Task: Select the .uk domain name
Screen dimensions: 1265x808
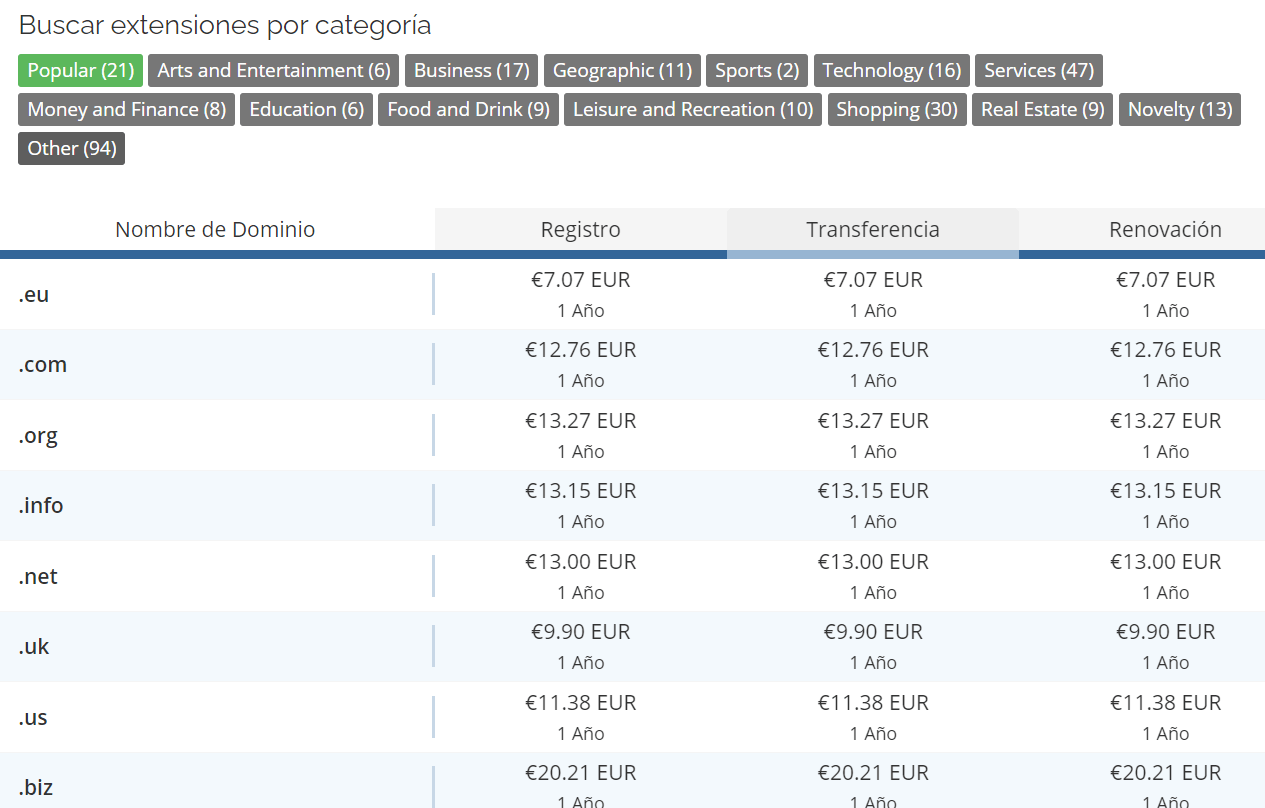Action: [x=34, y=646]
